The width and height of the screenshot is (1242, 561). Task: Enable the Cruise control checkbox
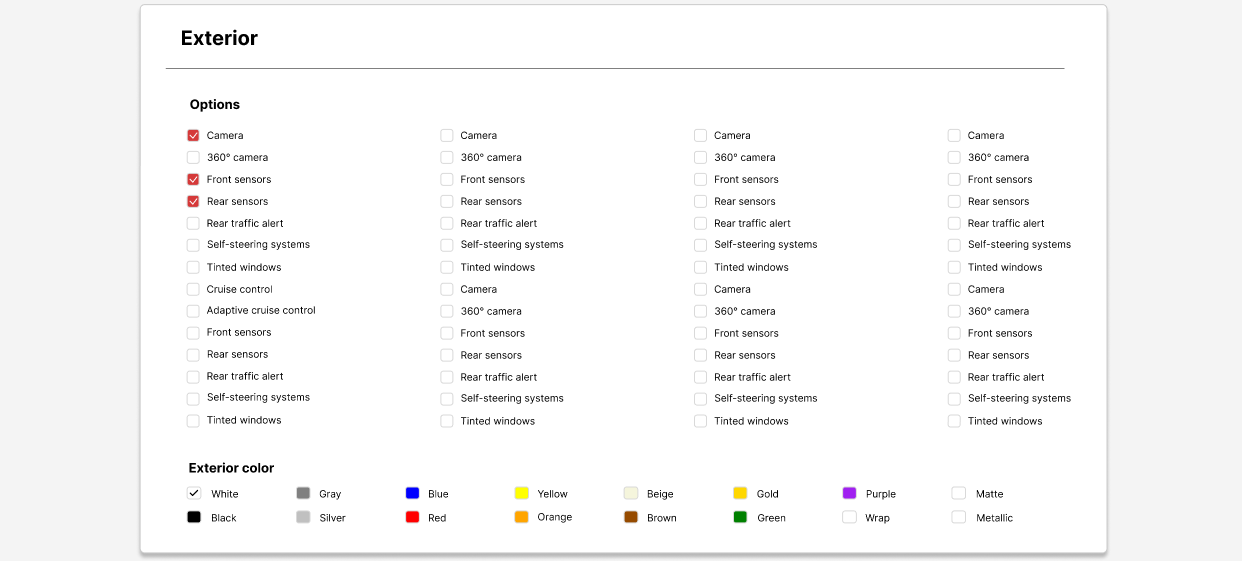point(193,289)
